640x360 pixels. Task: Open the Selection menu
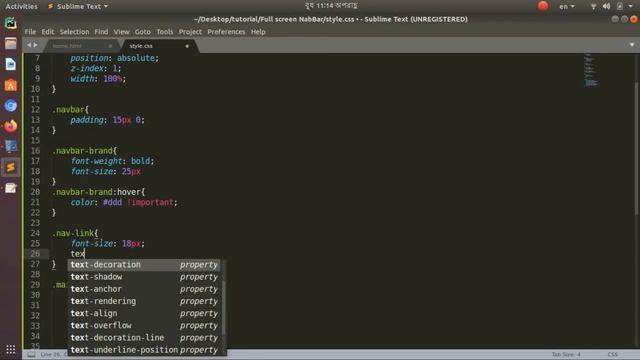(74, 32)
